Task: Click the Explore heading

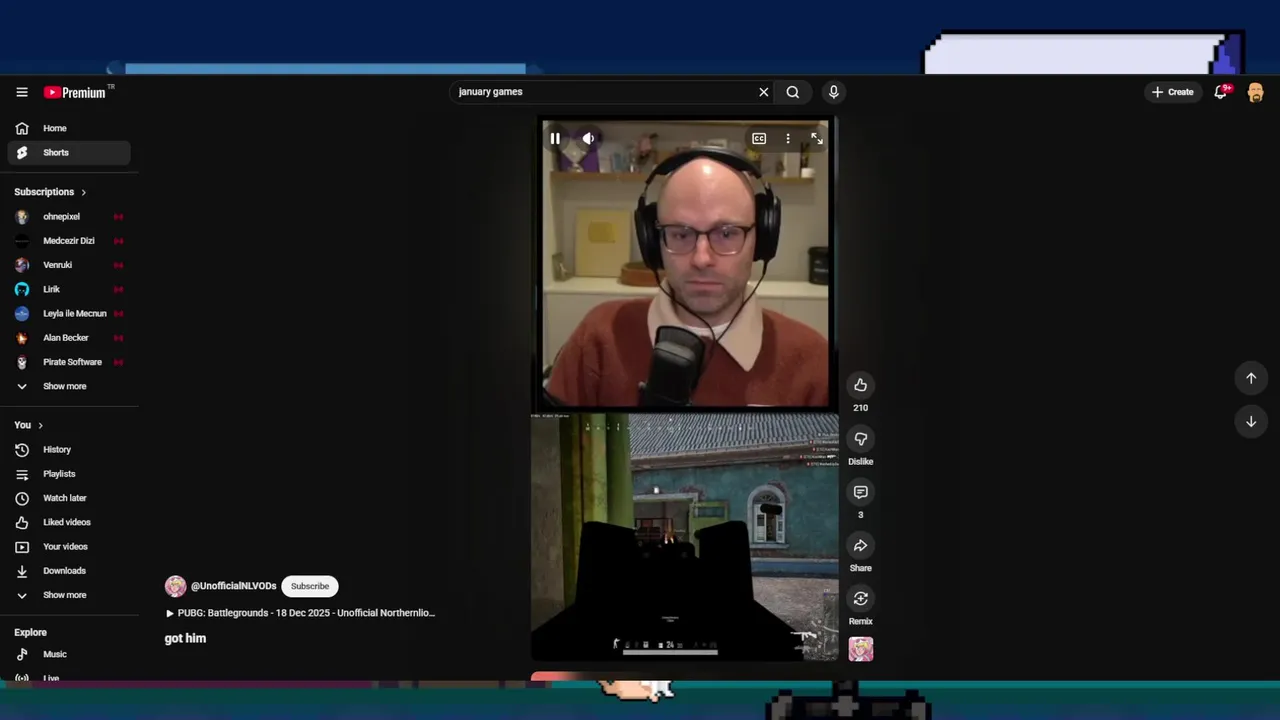Action: click(30, 632)
